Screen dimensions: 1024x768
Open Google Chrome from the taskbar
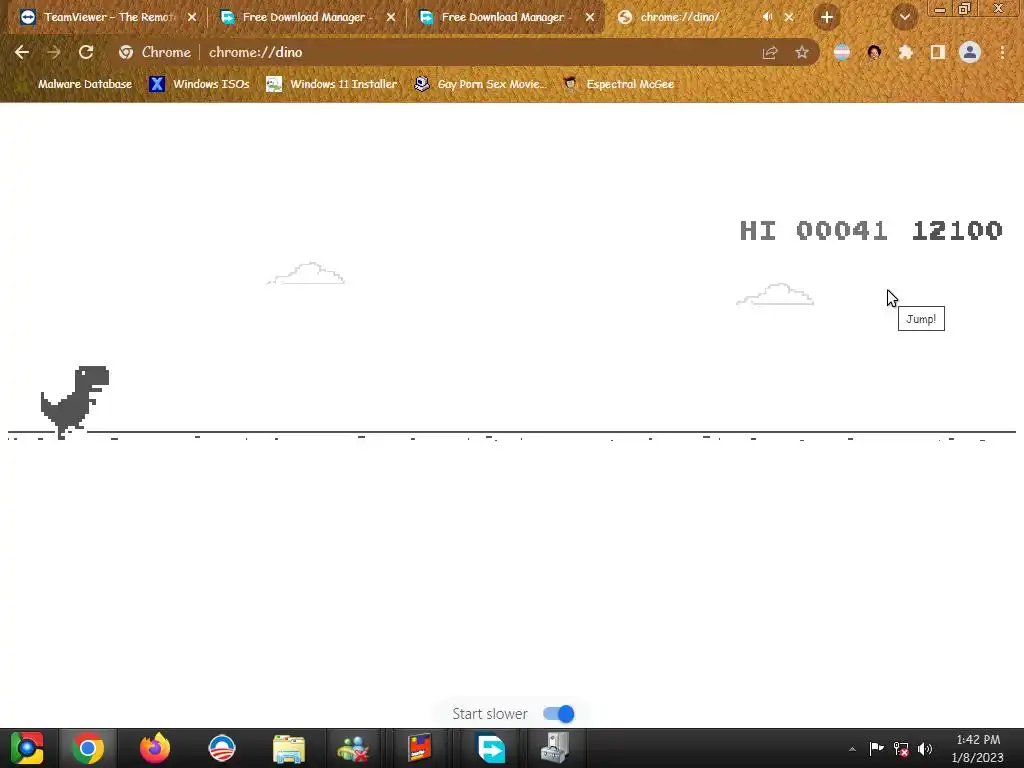tap(88, 748)
